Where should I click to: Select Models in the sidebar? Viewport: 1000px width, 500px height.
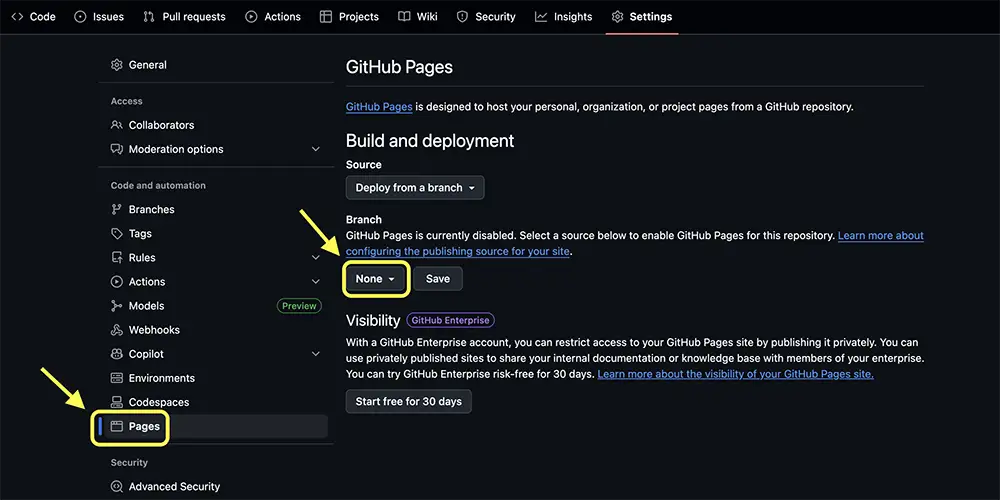click(x=147, y=306)
